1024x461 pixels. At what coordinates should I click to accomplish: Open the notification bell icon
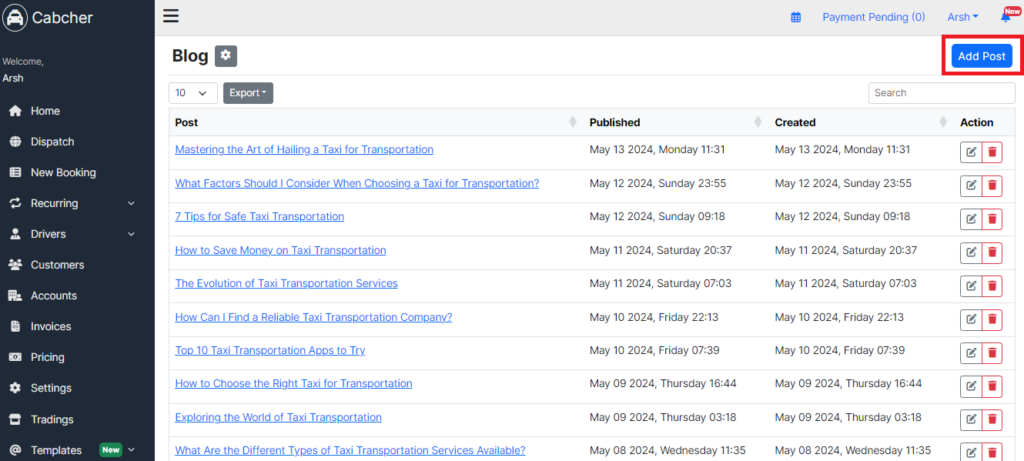pyautogui.click(x=1006, y=18)
